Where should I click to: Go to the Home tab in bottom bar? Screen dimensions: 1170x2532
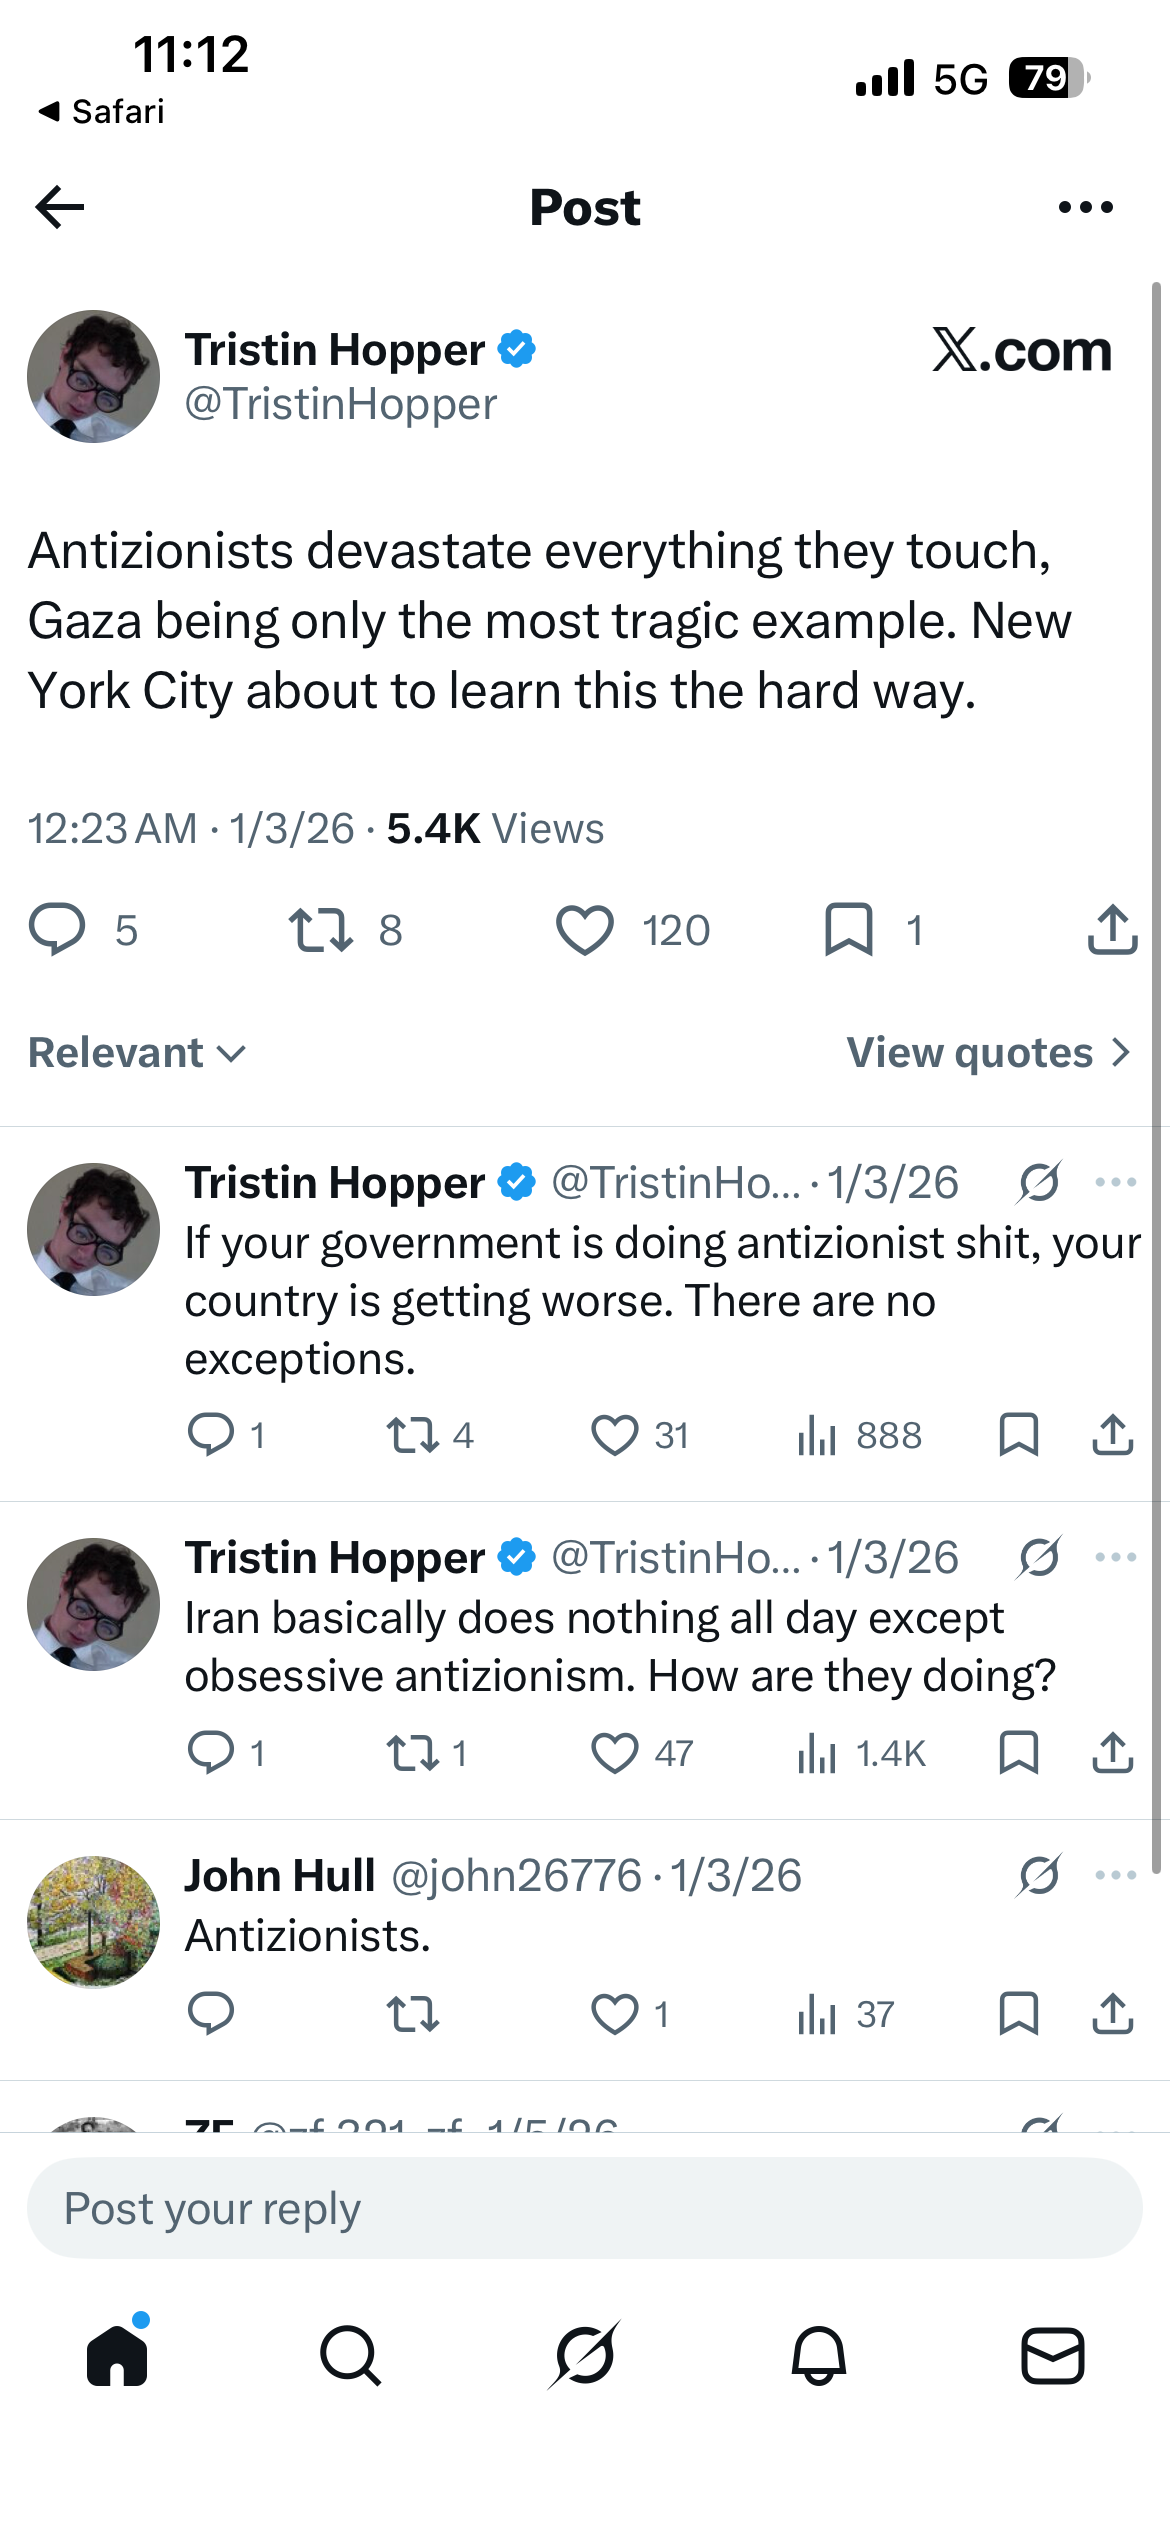pyautogui.click(x=117, y=2354)
